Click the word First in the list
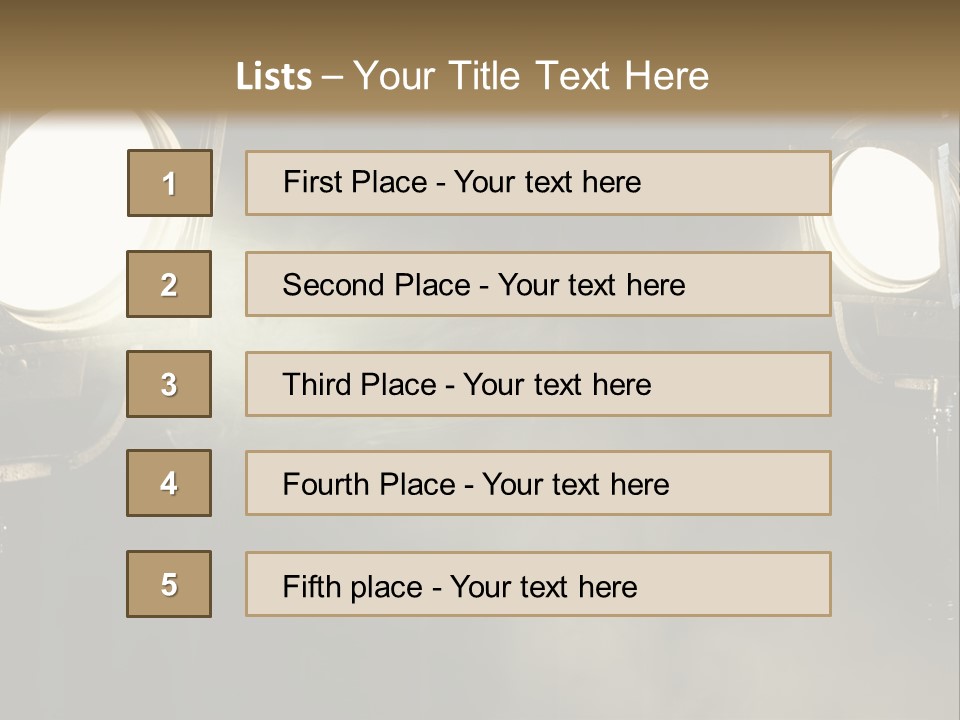Image resolution: width=960 pixels, height=720 pixels. tap(311, 182)
